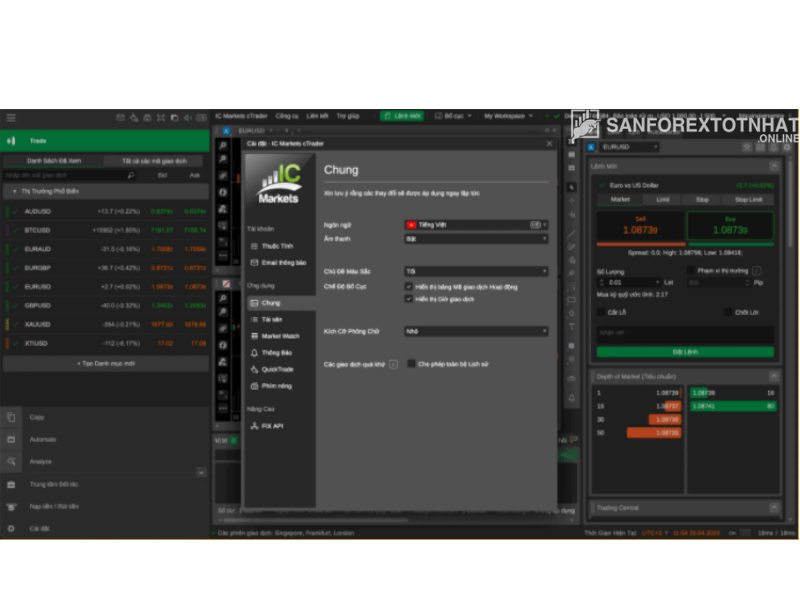
Task: Select the XTIUSD row in watchlist
Action: click(x=105, y=343)
